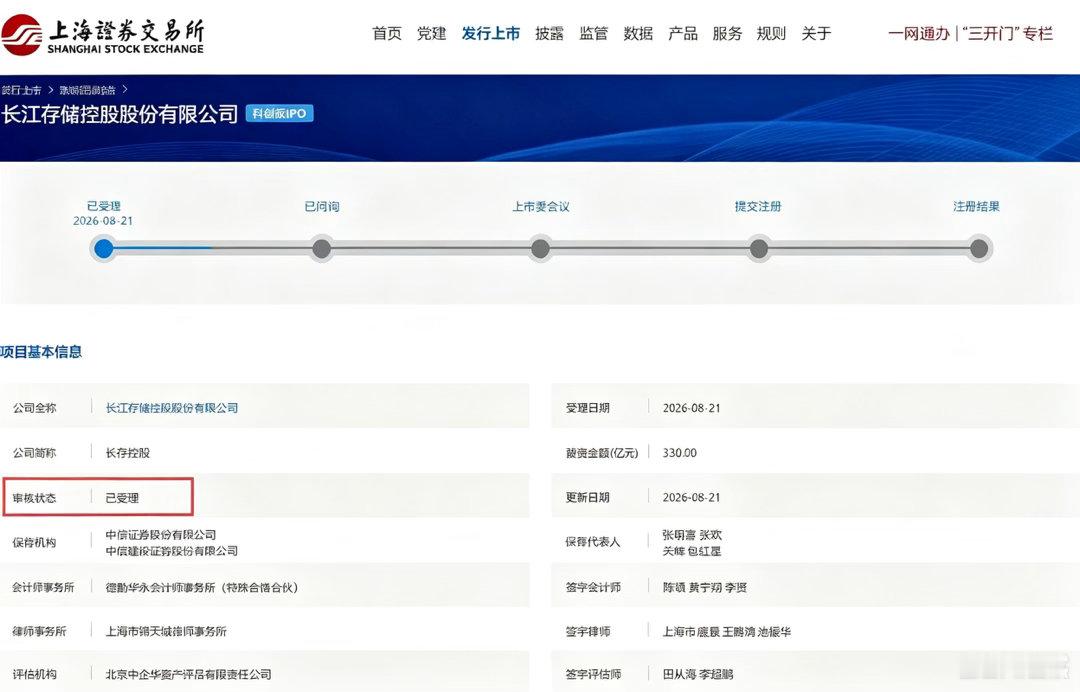Click the signing lawyers value row
The image size is (1080, 692).
pos(727,631)
